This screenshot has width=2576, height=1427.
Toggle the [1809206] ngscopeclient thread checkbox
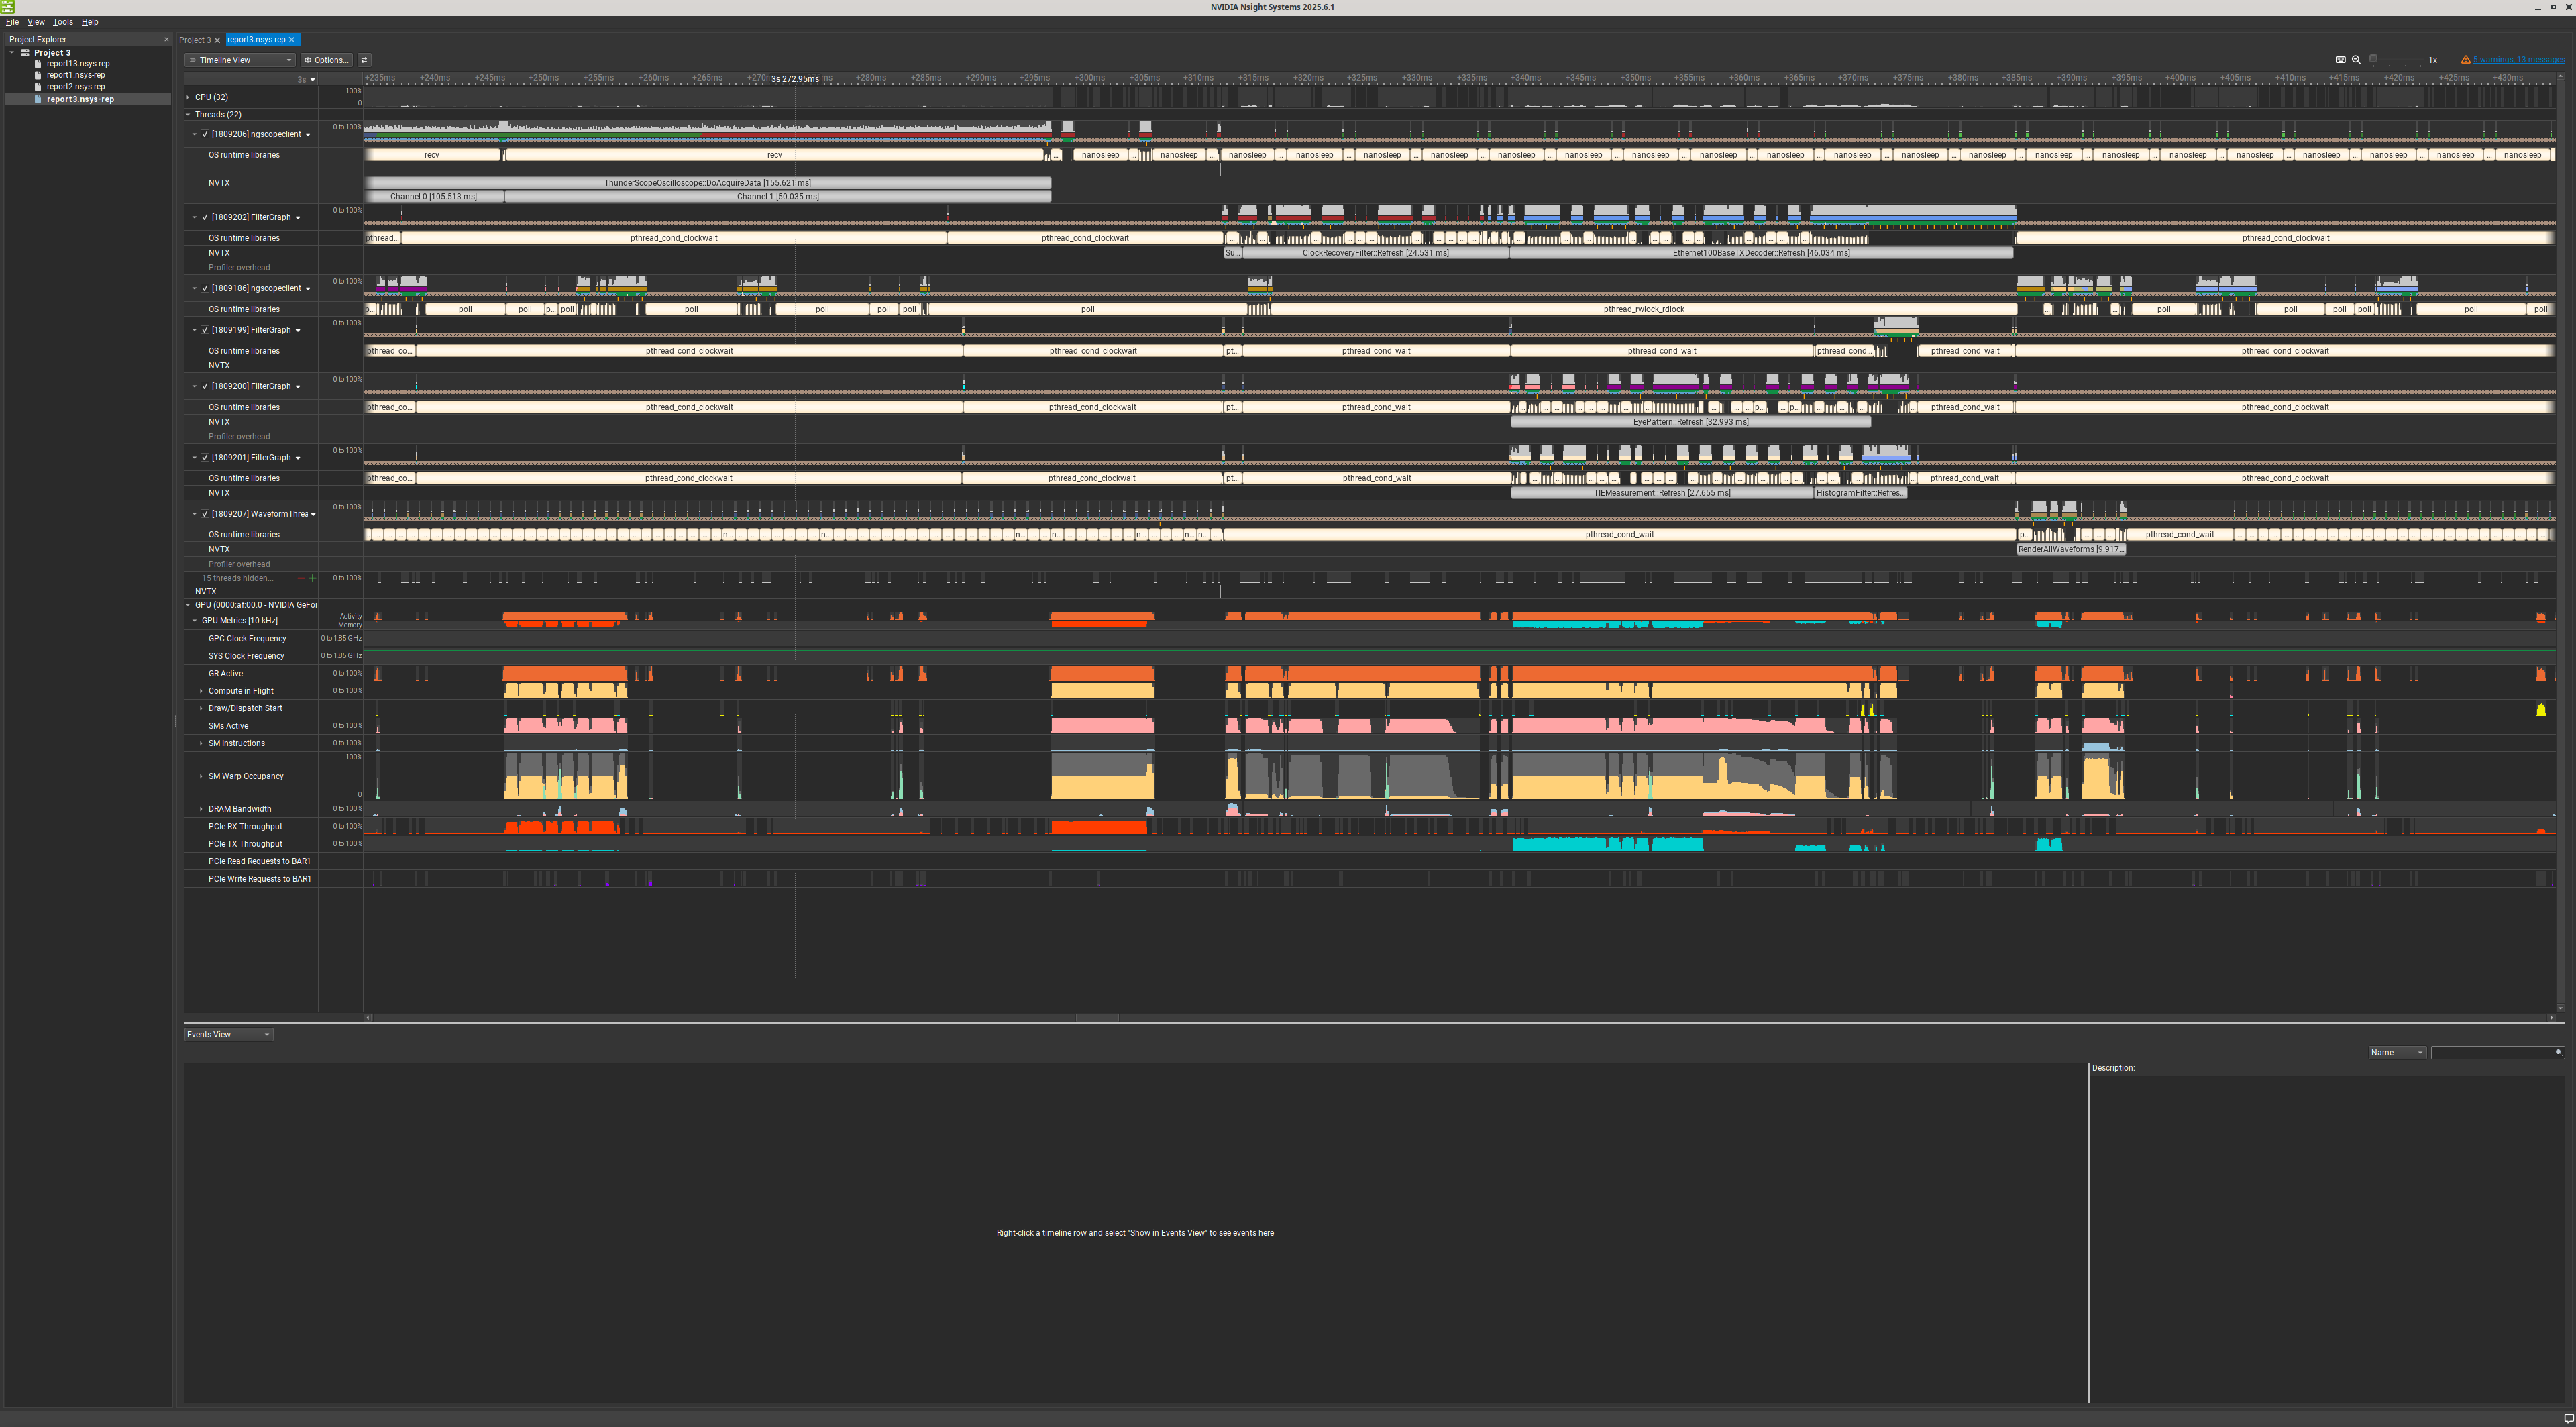(x=205, y=134)
